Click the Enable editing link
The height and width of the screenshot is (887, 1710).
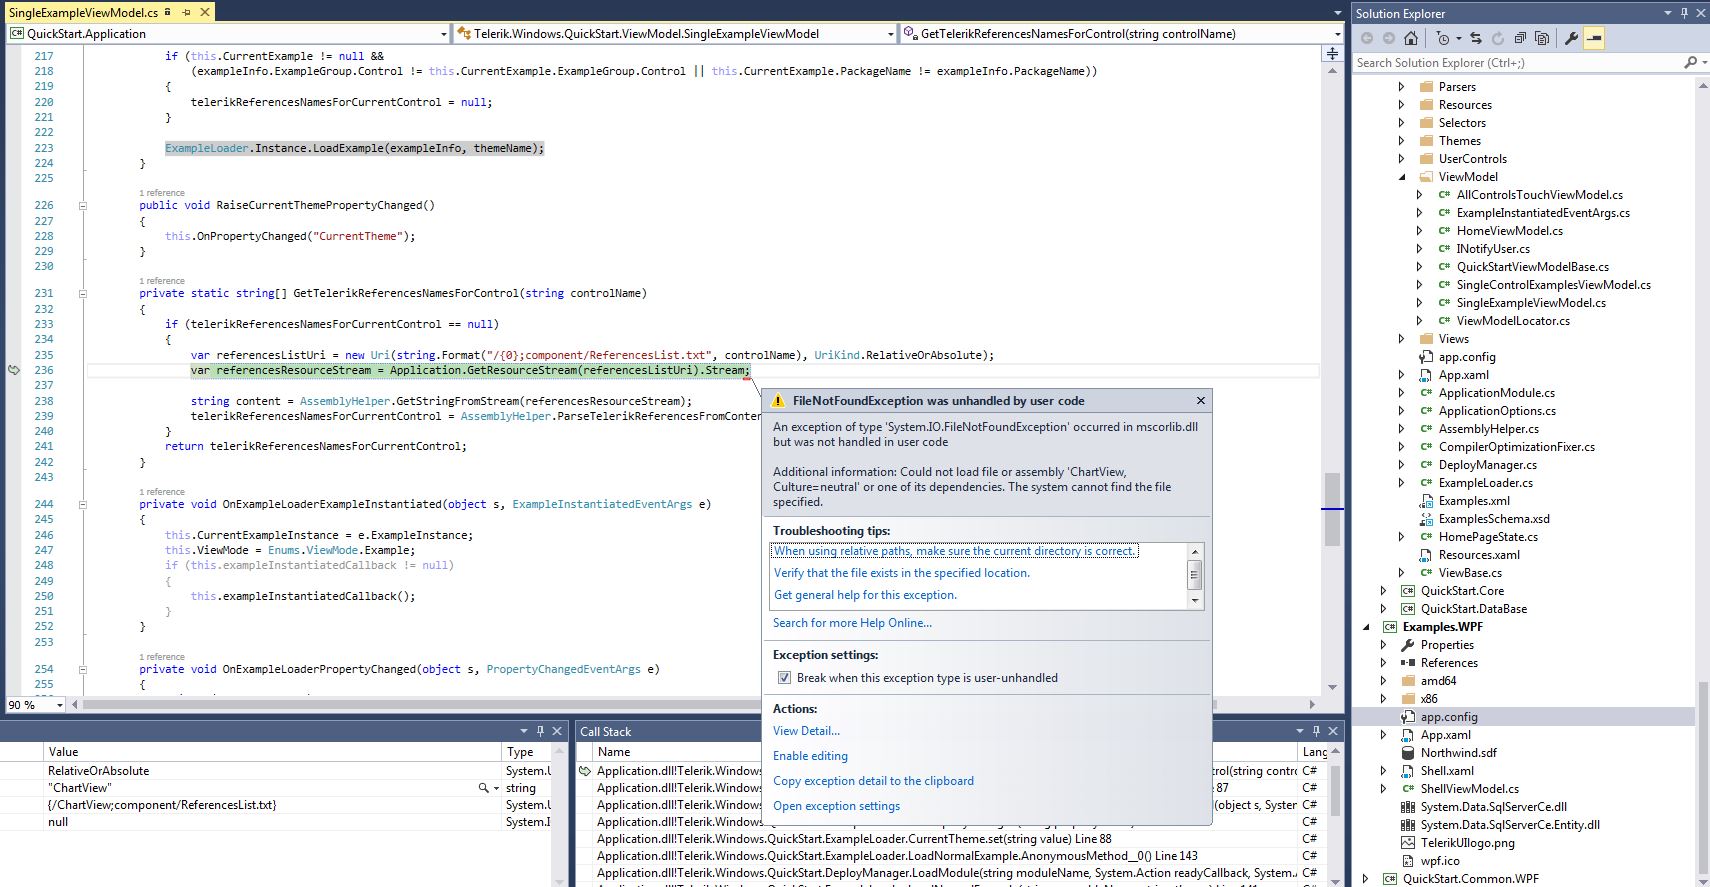tap(810, 756)
